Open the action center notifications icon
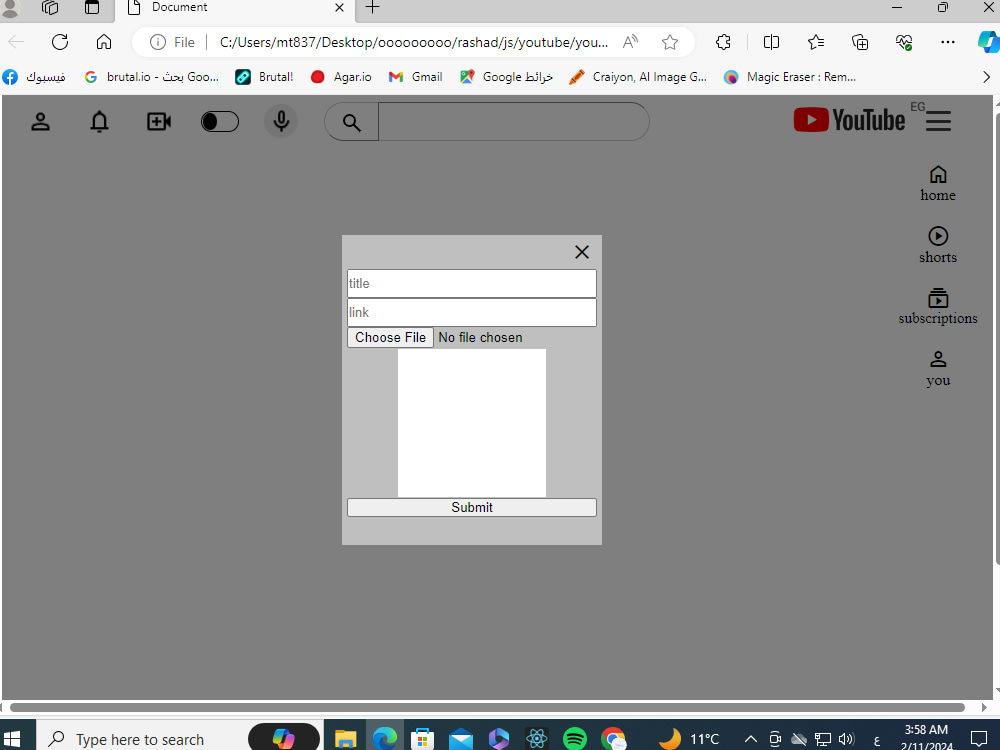1000x750 pixels. click(979, 739)
